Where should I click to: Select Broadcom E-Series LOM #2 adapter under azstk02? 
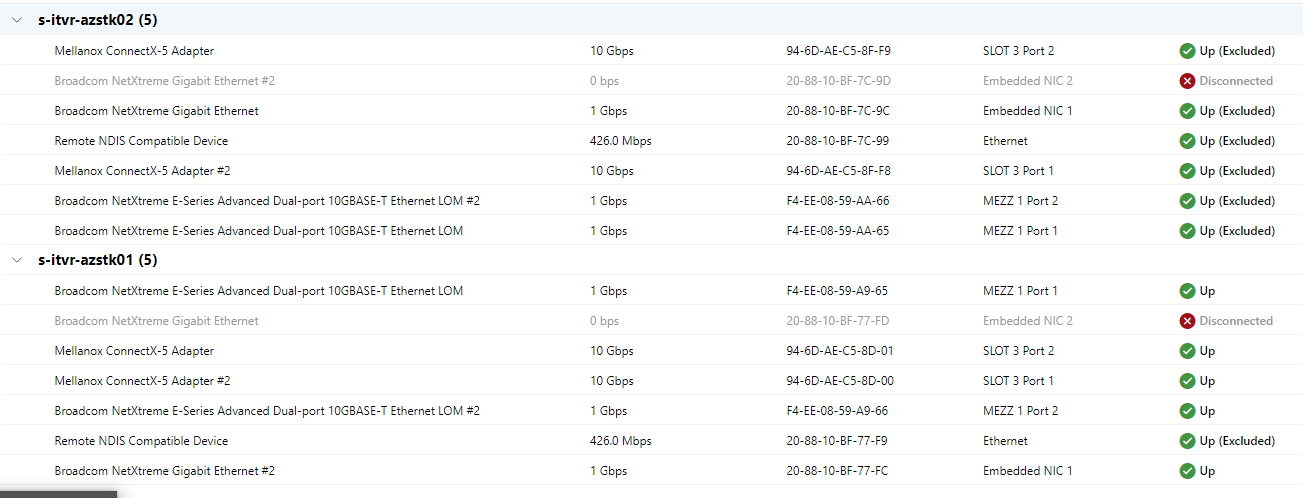pyautogui.click(x=267, y=201)
